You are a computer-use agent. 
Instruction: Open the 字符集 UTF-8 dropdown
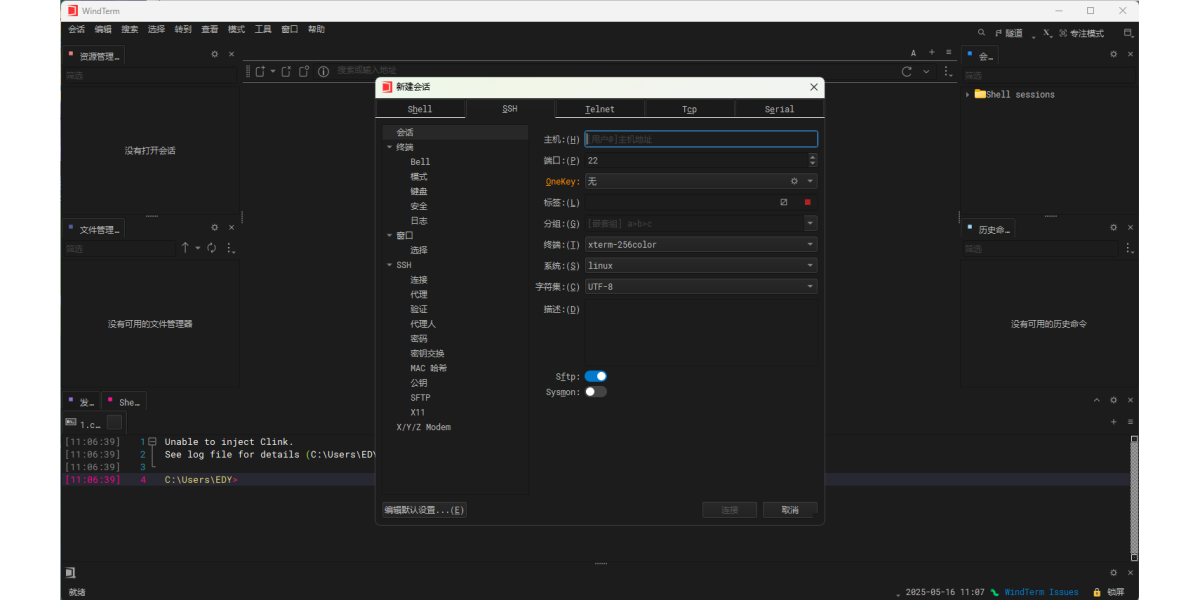(700, 287)
